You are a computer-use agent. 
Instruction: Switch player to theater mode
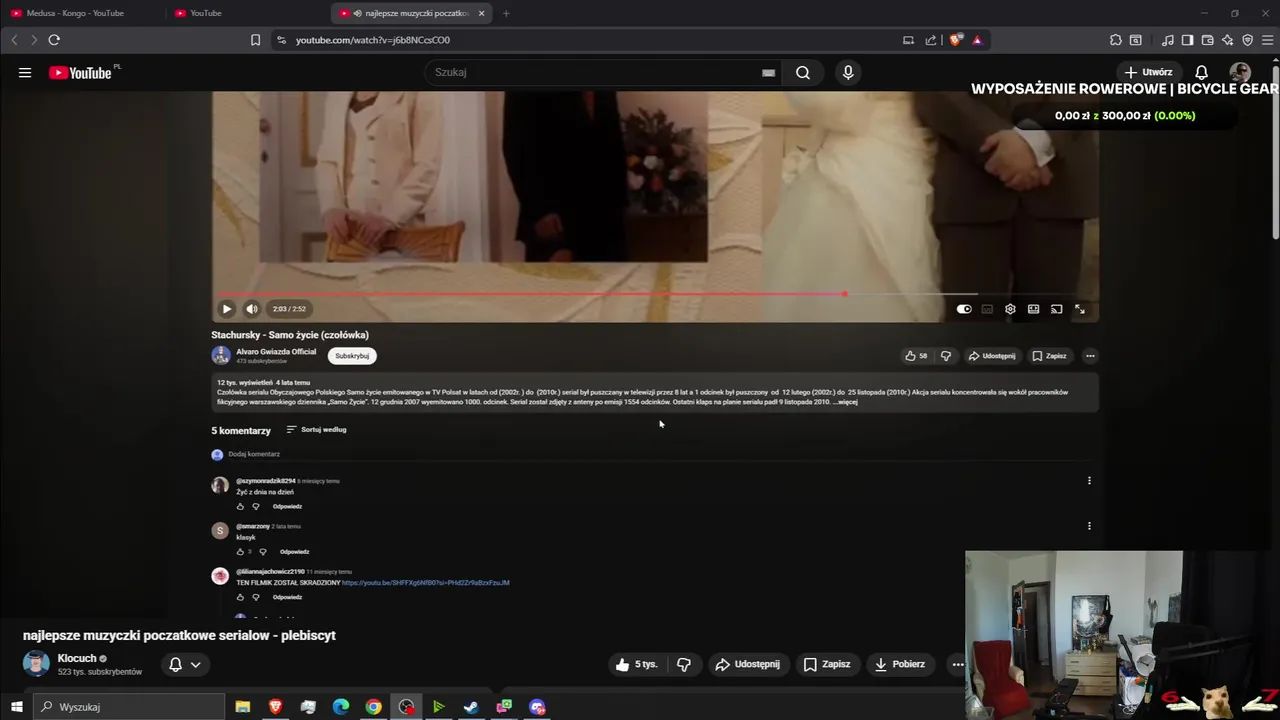coord(1033,309)
